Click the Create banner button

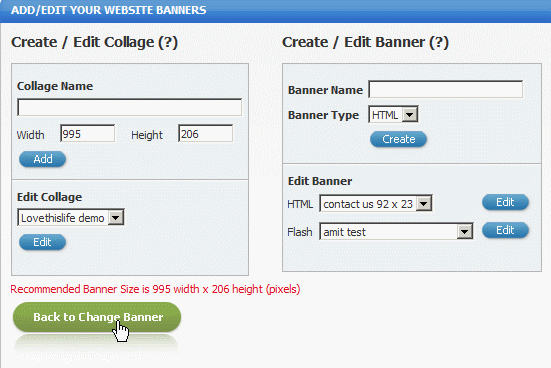pos(398,139)
